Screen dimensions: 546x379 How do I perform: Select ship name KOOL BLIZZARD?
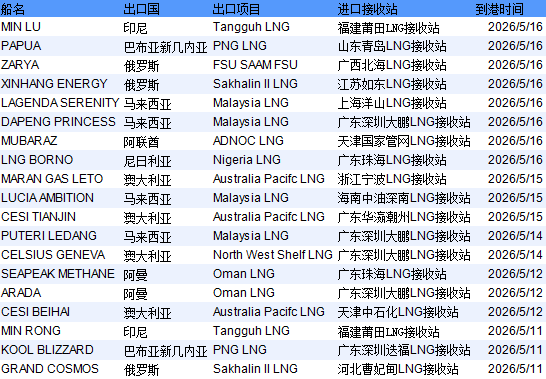click(x=47, y=350)
